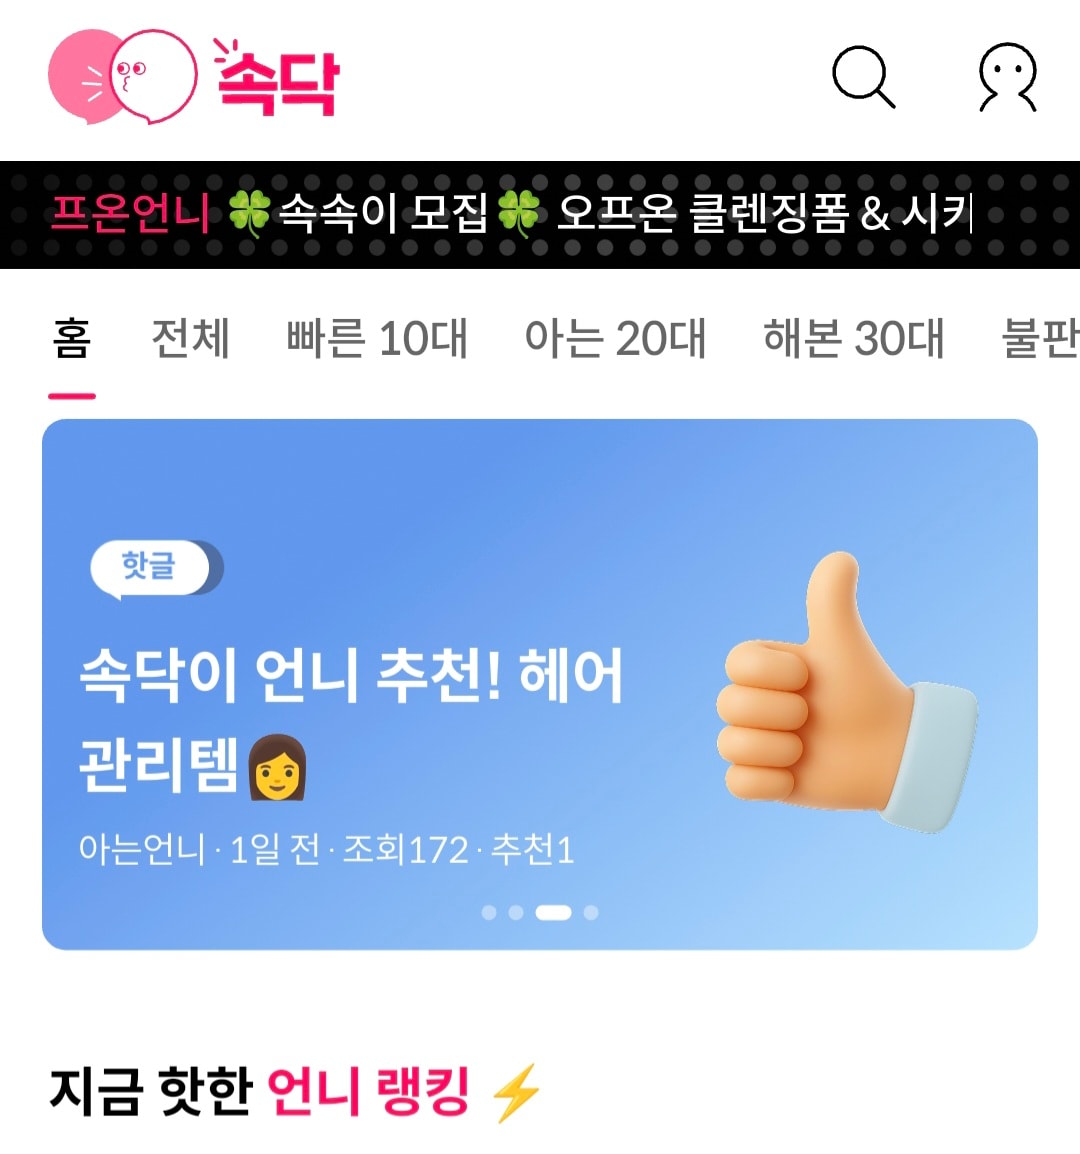This screenshot has height=1154, width=1080.
Task: Select the last carousel pagination dot
Action: [x=590, y=913]
